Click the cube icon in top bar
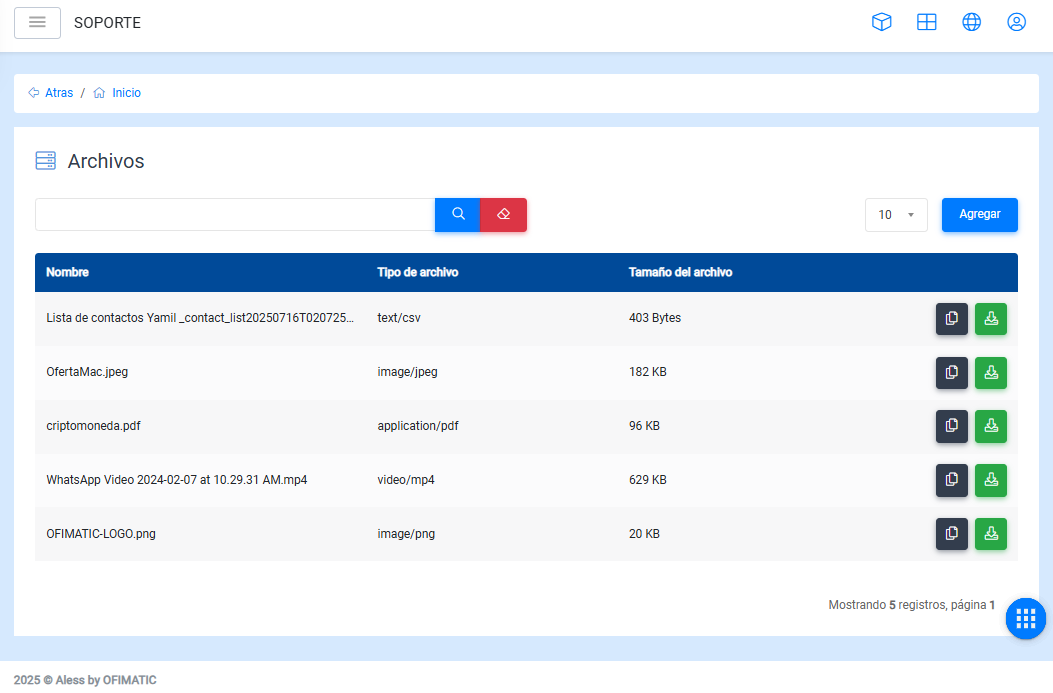Viewport: 1053px width, 693px height. [x=881, y=22]
